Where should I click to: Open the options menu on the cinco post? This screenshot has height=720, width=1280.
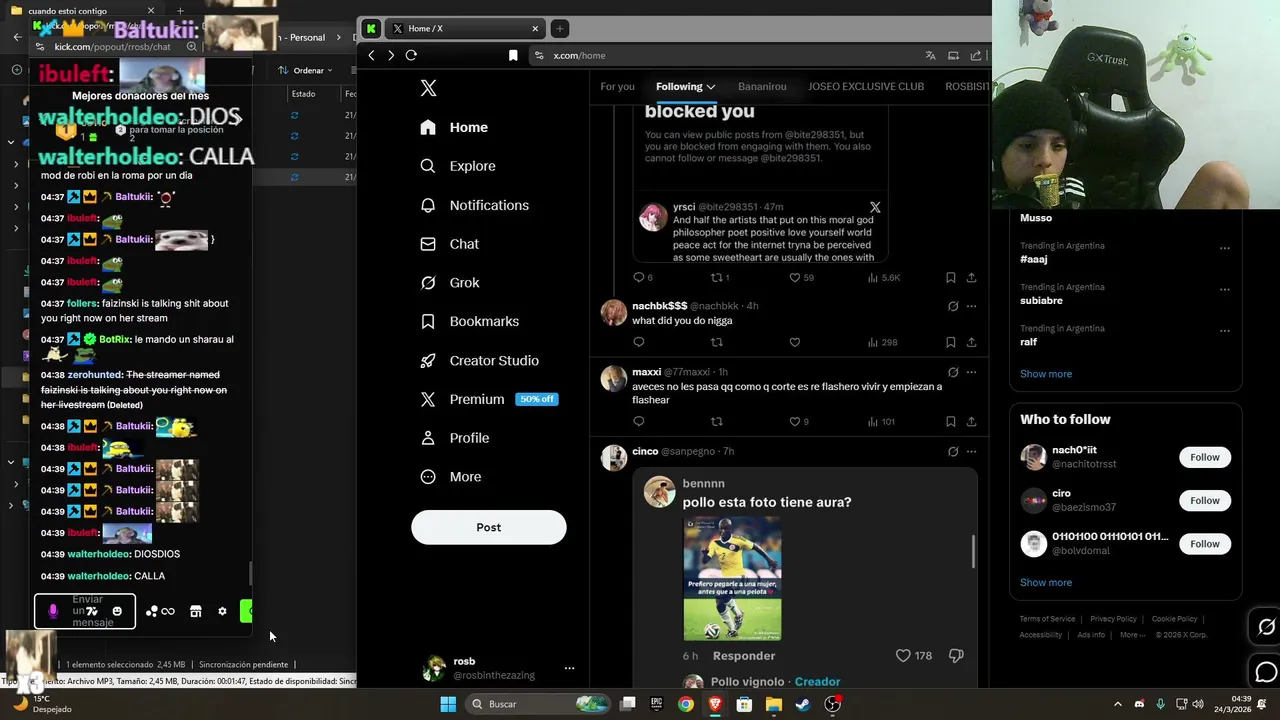(x=971, y=451)
